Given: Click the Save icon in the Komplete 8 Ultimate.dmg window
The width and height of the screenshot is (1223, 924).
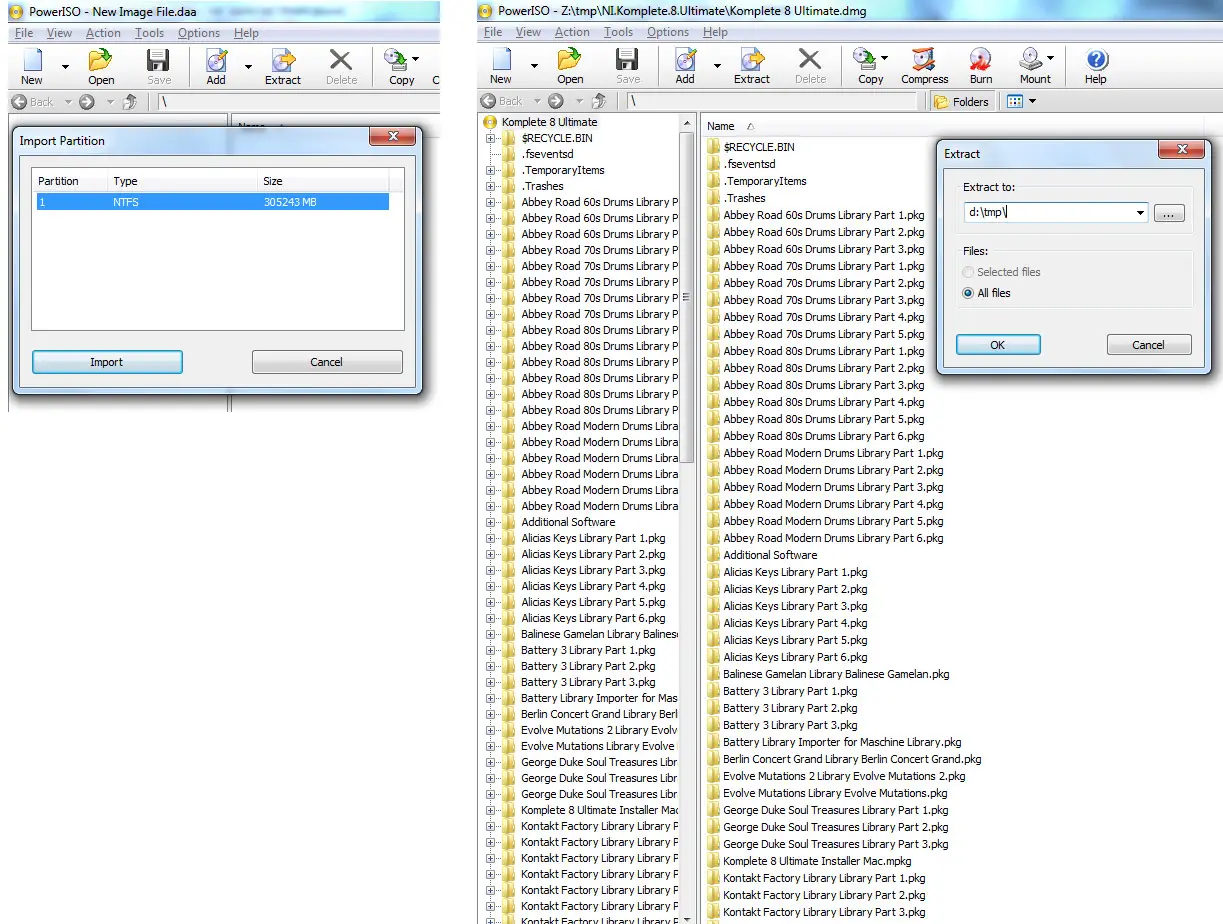Looking at the screenshot, I should point(628,66).
